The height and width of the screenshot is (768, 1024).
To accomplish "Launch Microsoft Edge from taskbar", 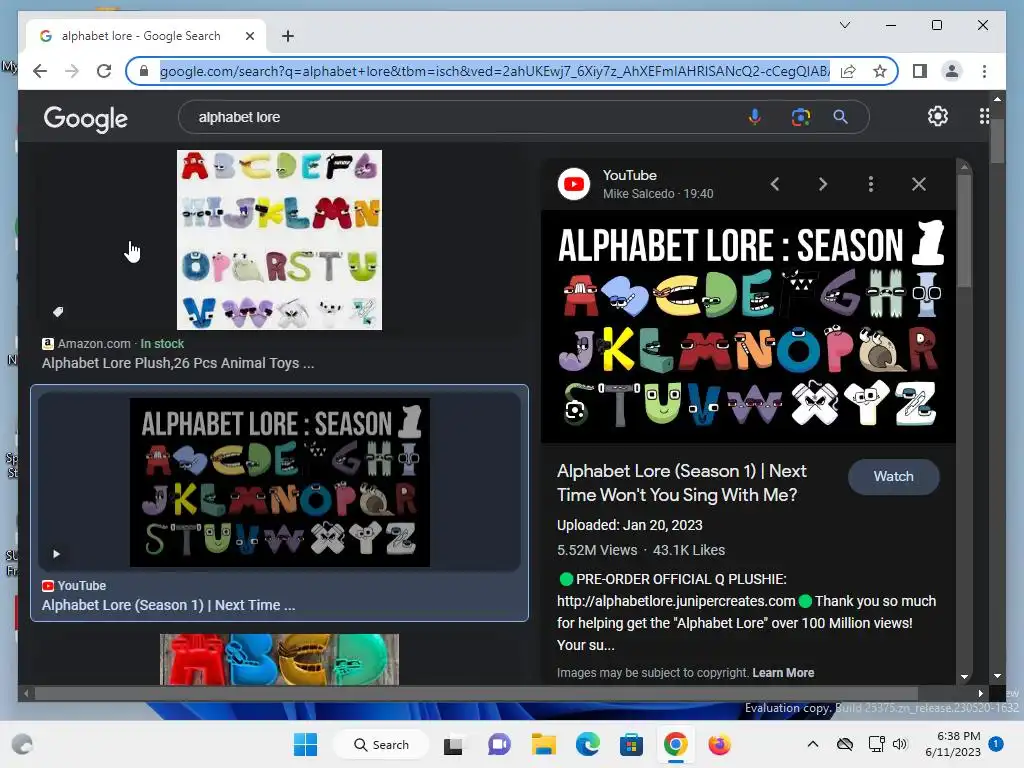I will pos(587,744).
